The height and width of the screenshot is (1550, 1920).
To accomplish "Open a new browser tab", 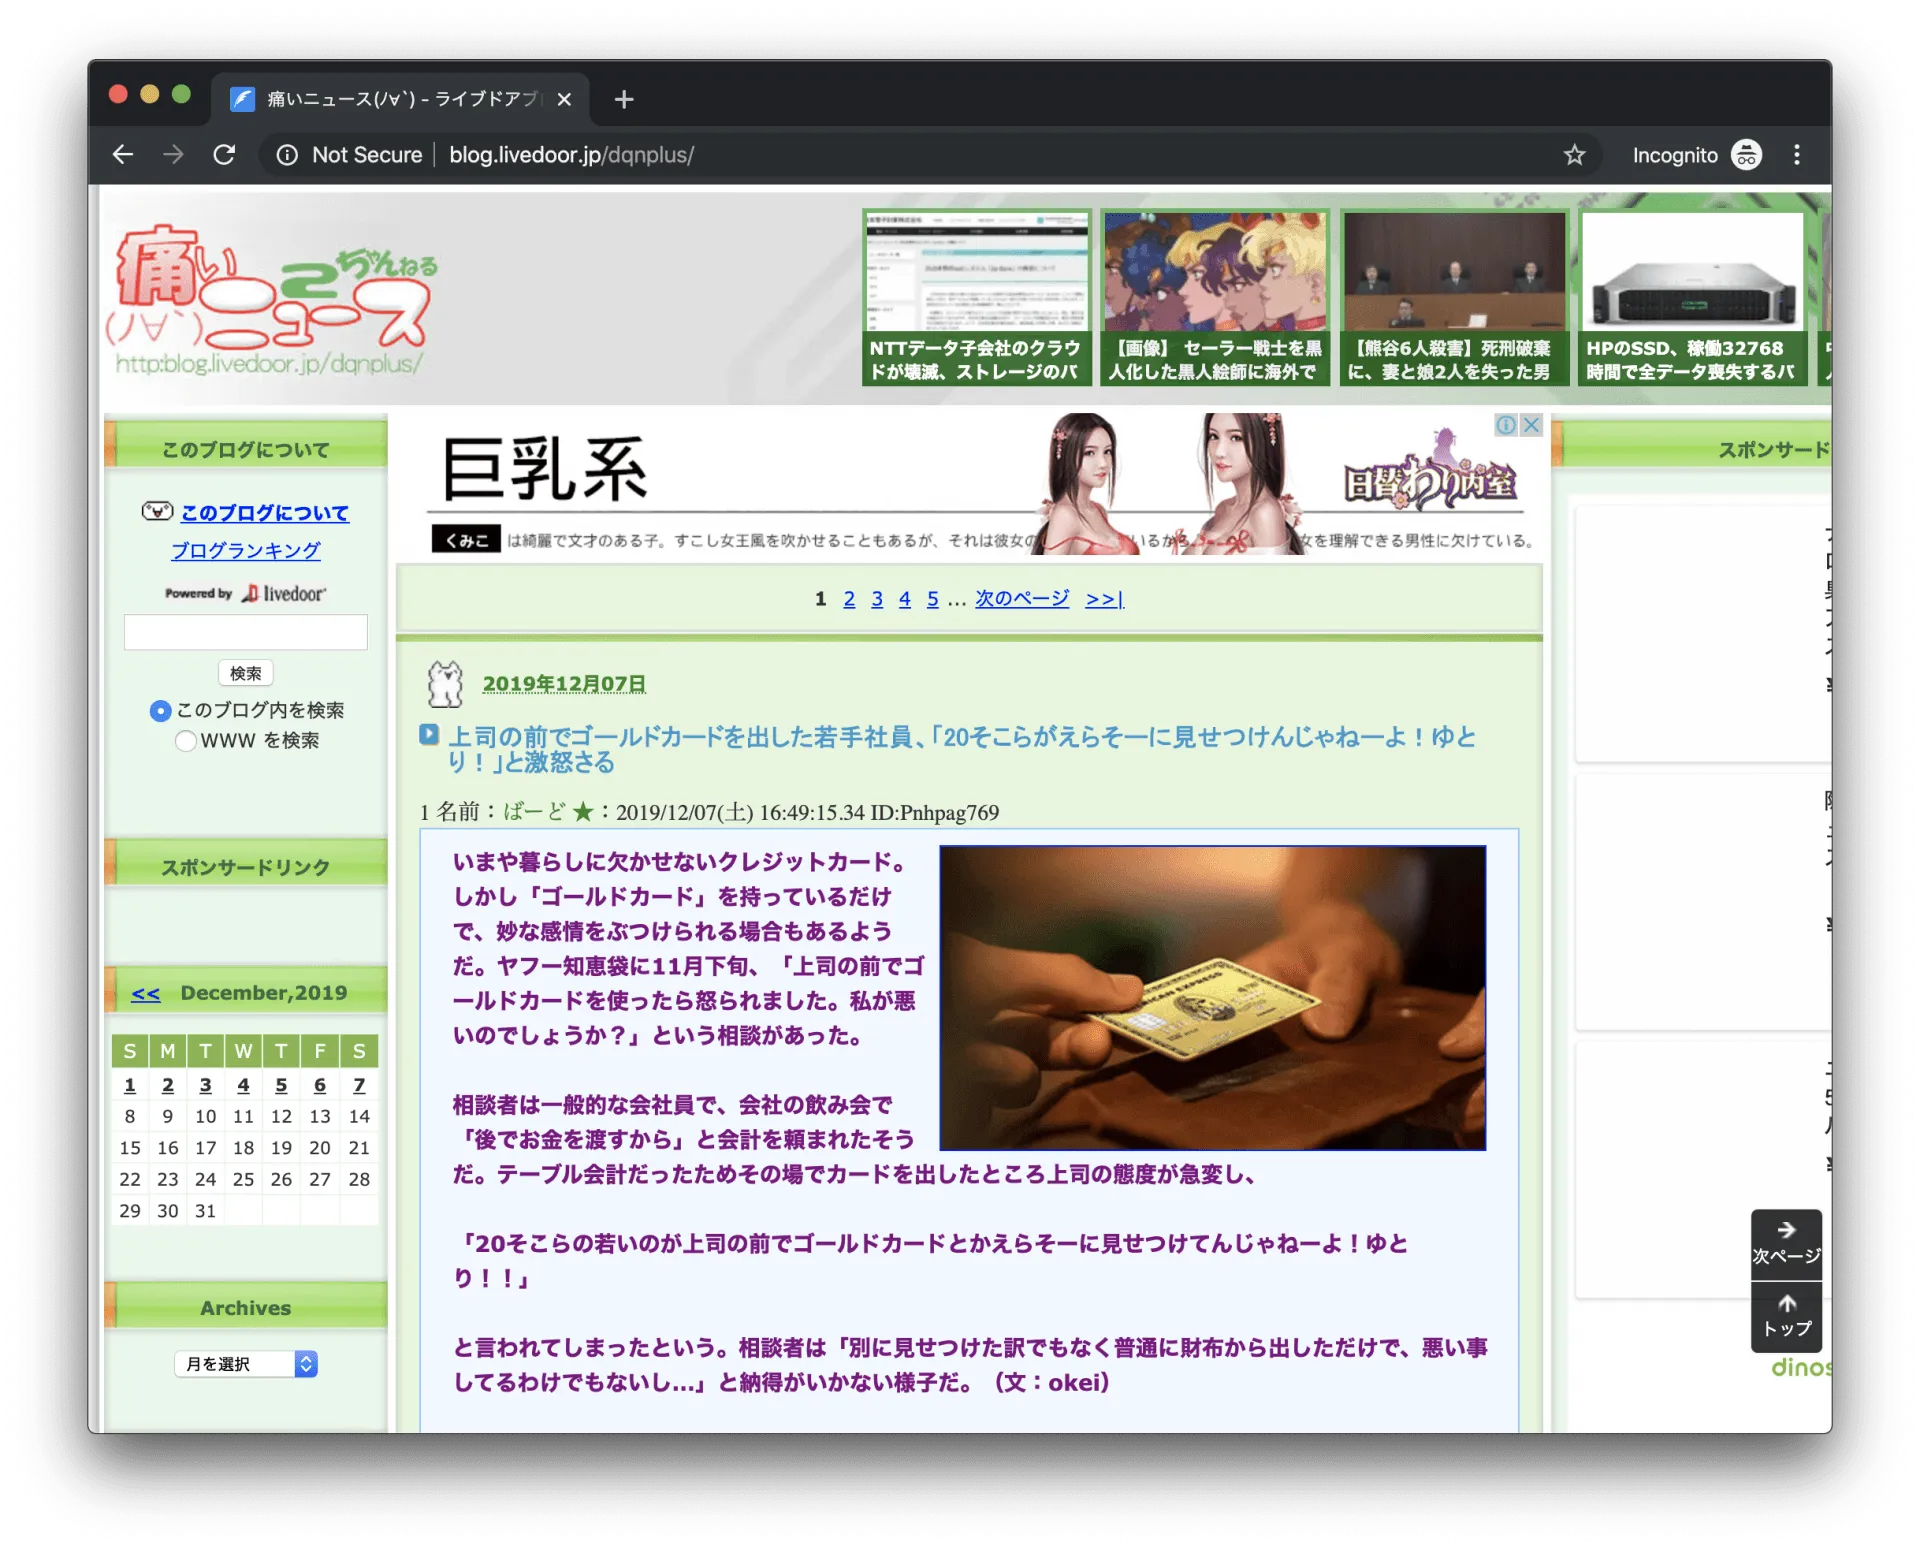I will point(624,99).
